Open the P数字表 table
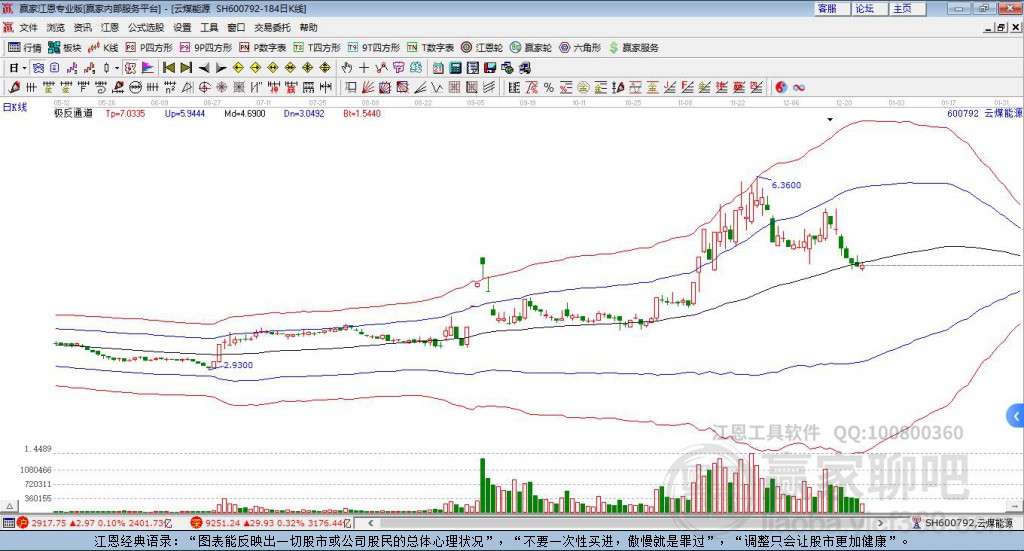Screen dimensions: 1024x551 coord(263,48)
